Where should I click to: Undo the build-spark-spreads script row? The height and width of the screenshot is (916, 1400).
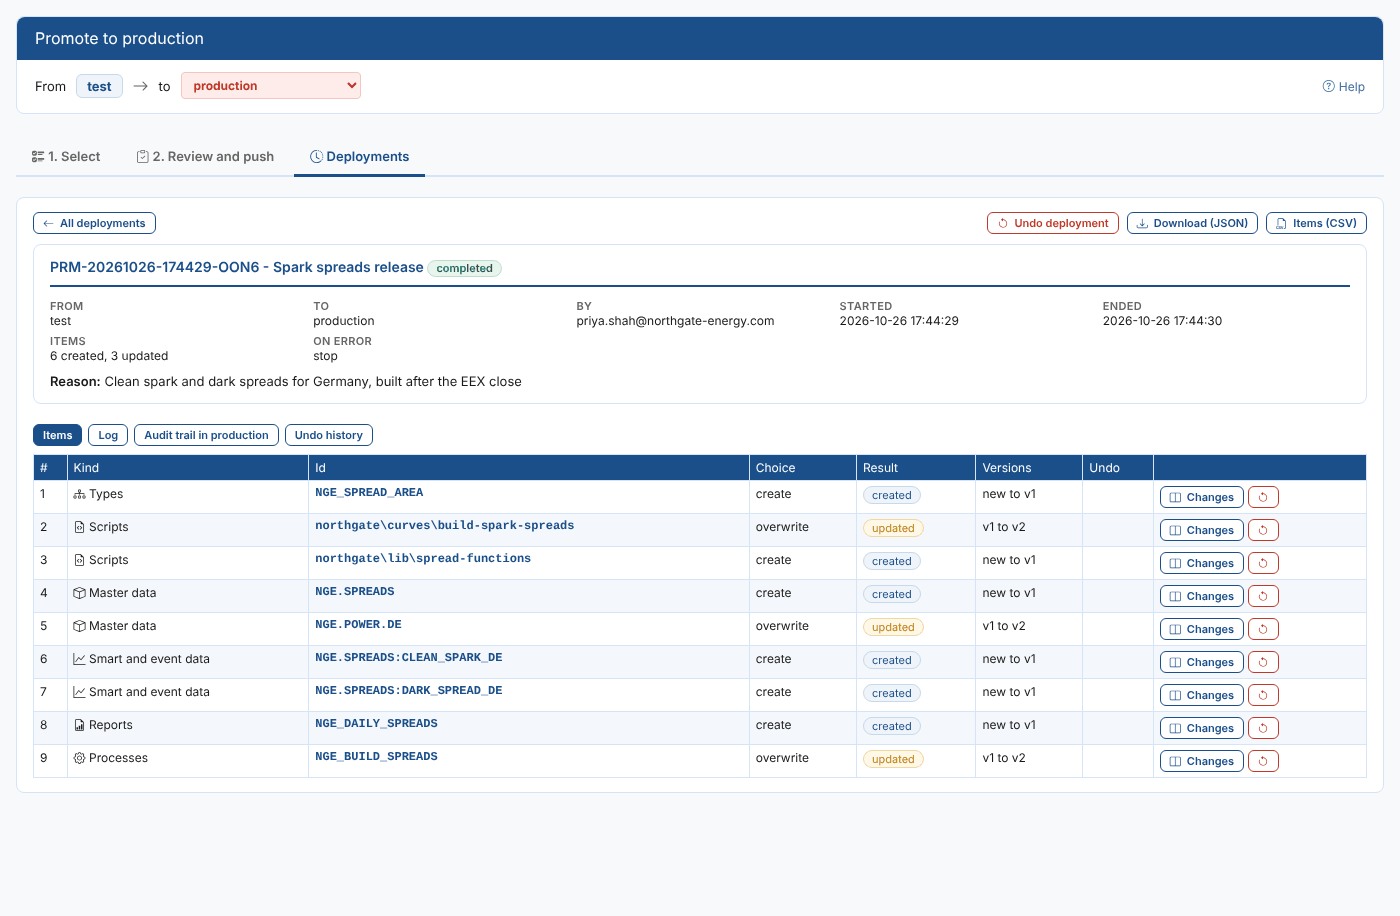[1263, 530]
